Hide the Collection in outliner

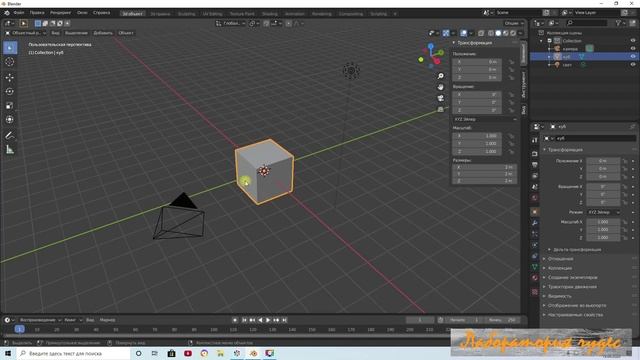click(x=633, y=40)
